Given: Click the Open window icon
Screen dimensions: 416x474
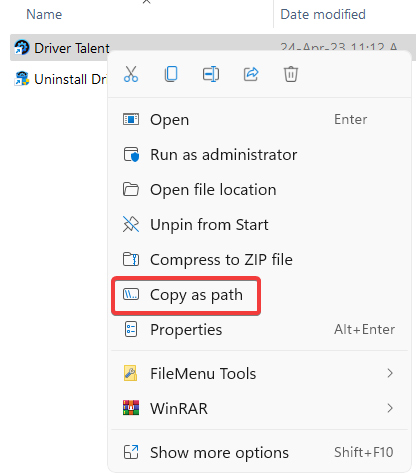Looking at the screenshot, I should 131,119.
